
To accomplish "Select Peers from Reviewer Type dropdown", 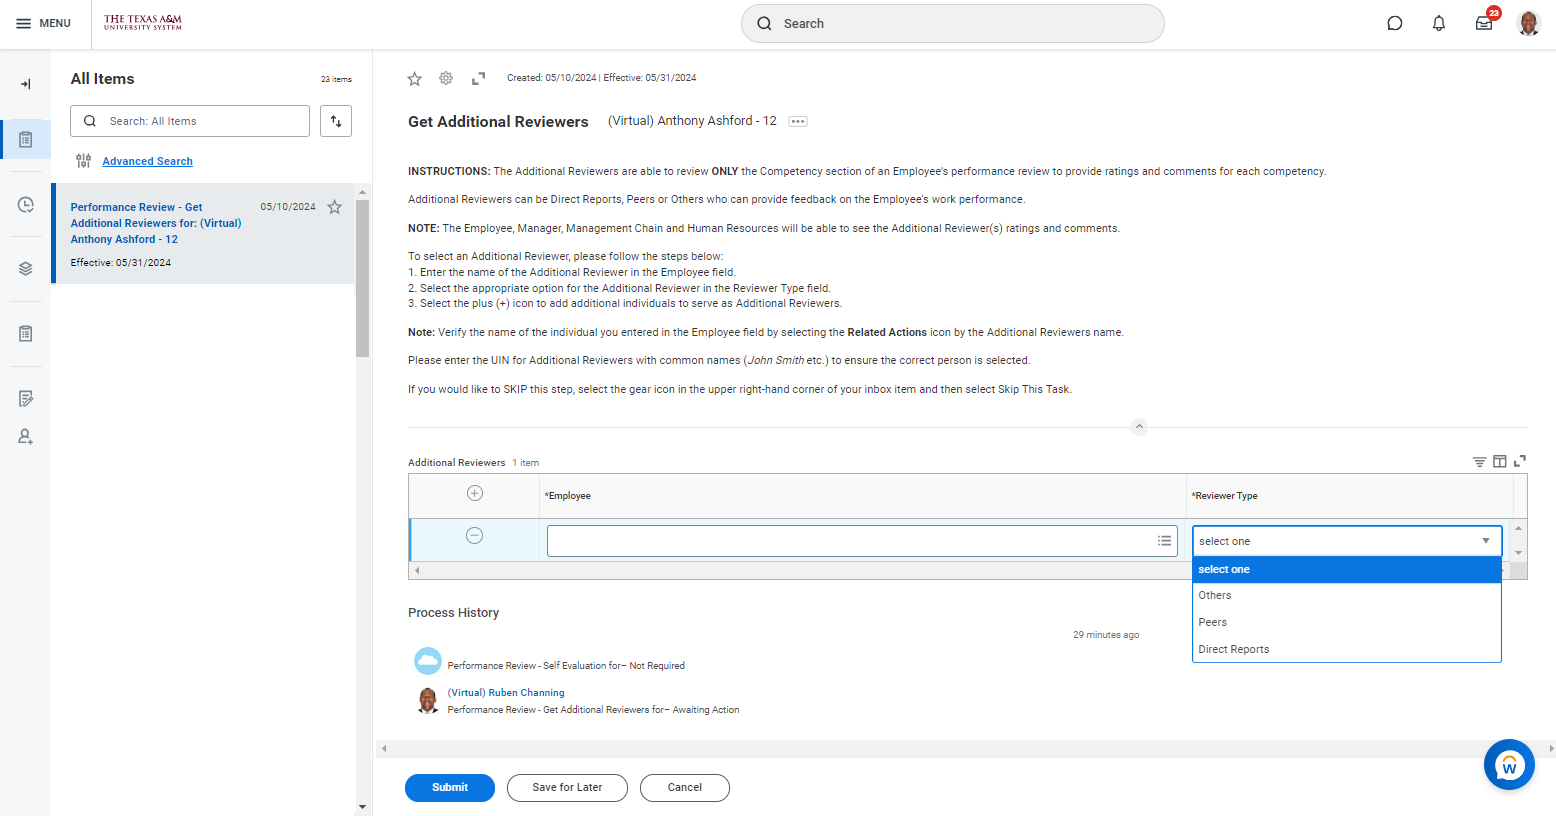I will point(1212,622).
